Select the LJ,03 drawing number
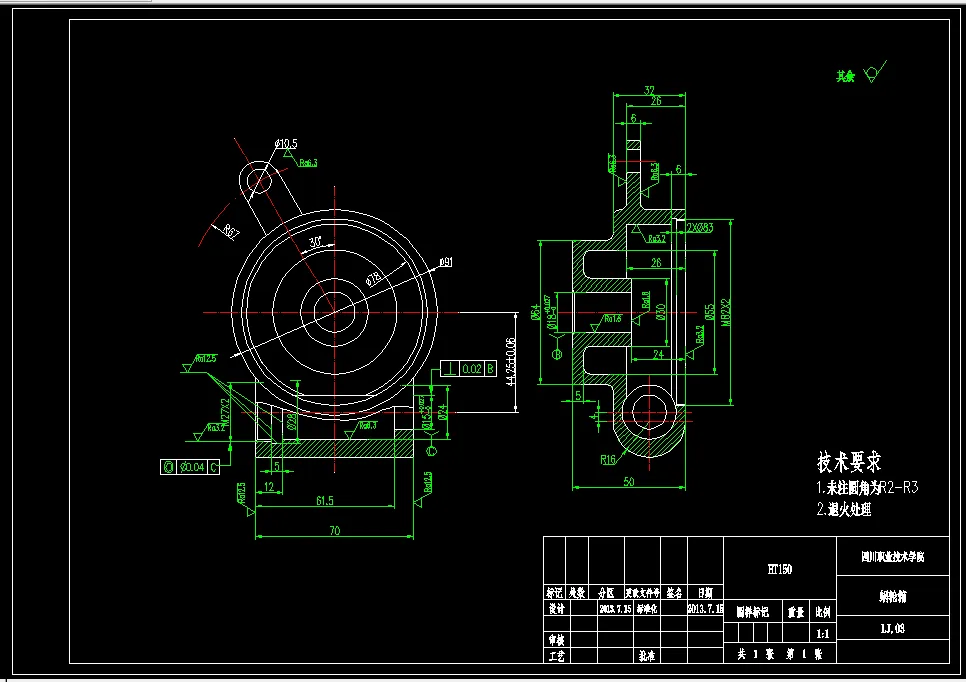 [x=893, y=628]
